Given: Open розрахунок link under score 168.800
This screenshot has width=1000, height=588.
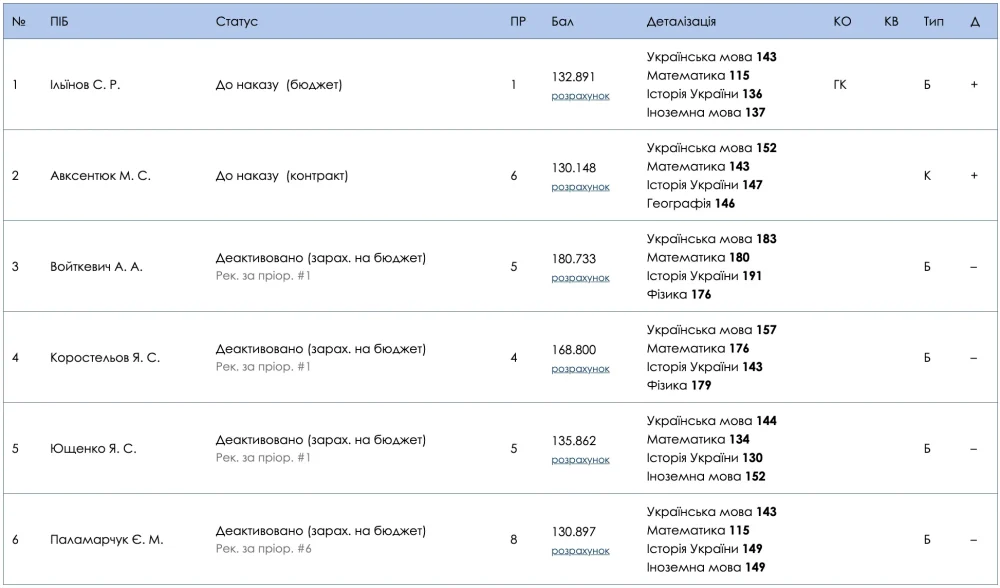Looking at the screenshot, I should [x=580, y=369].
